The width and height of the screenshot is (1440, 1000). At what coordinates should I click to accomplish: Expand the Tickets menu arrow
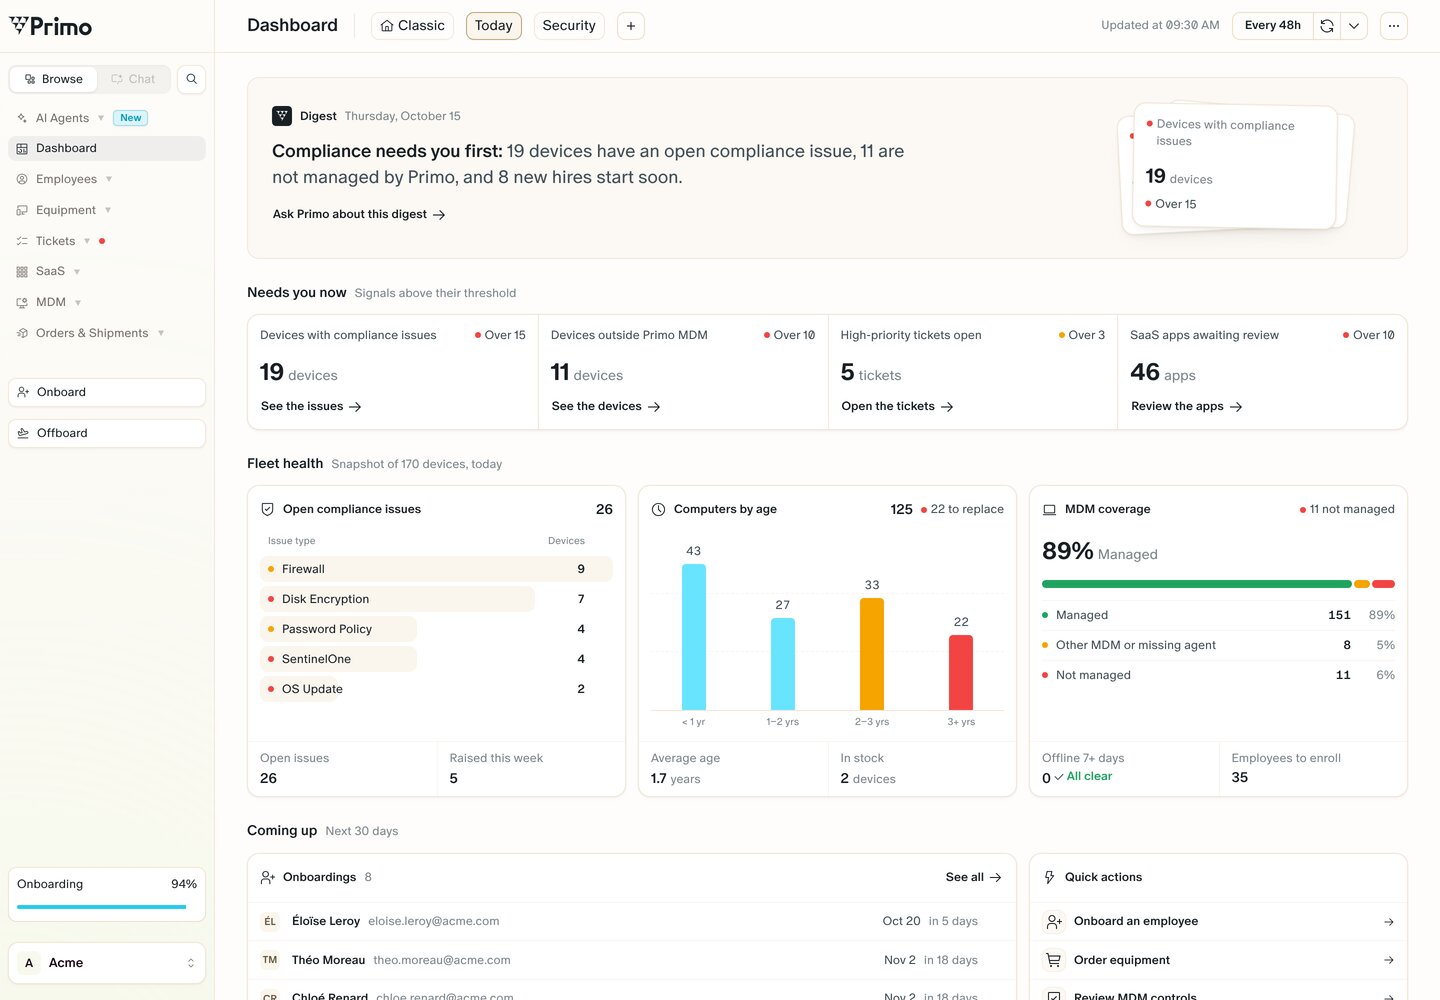pyautogui.click(x=87, y=241)
